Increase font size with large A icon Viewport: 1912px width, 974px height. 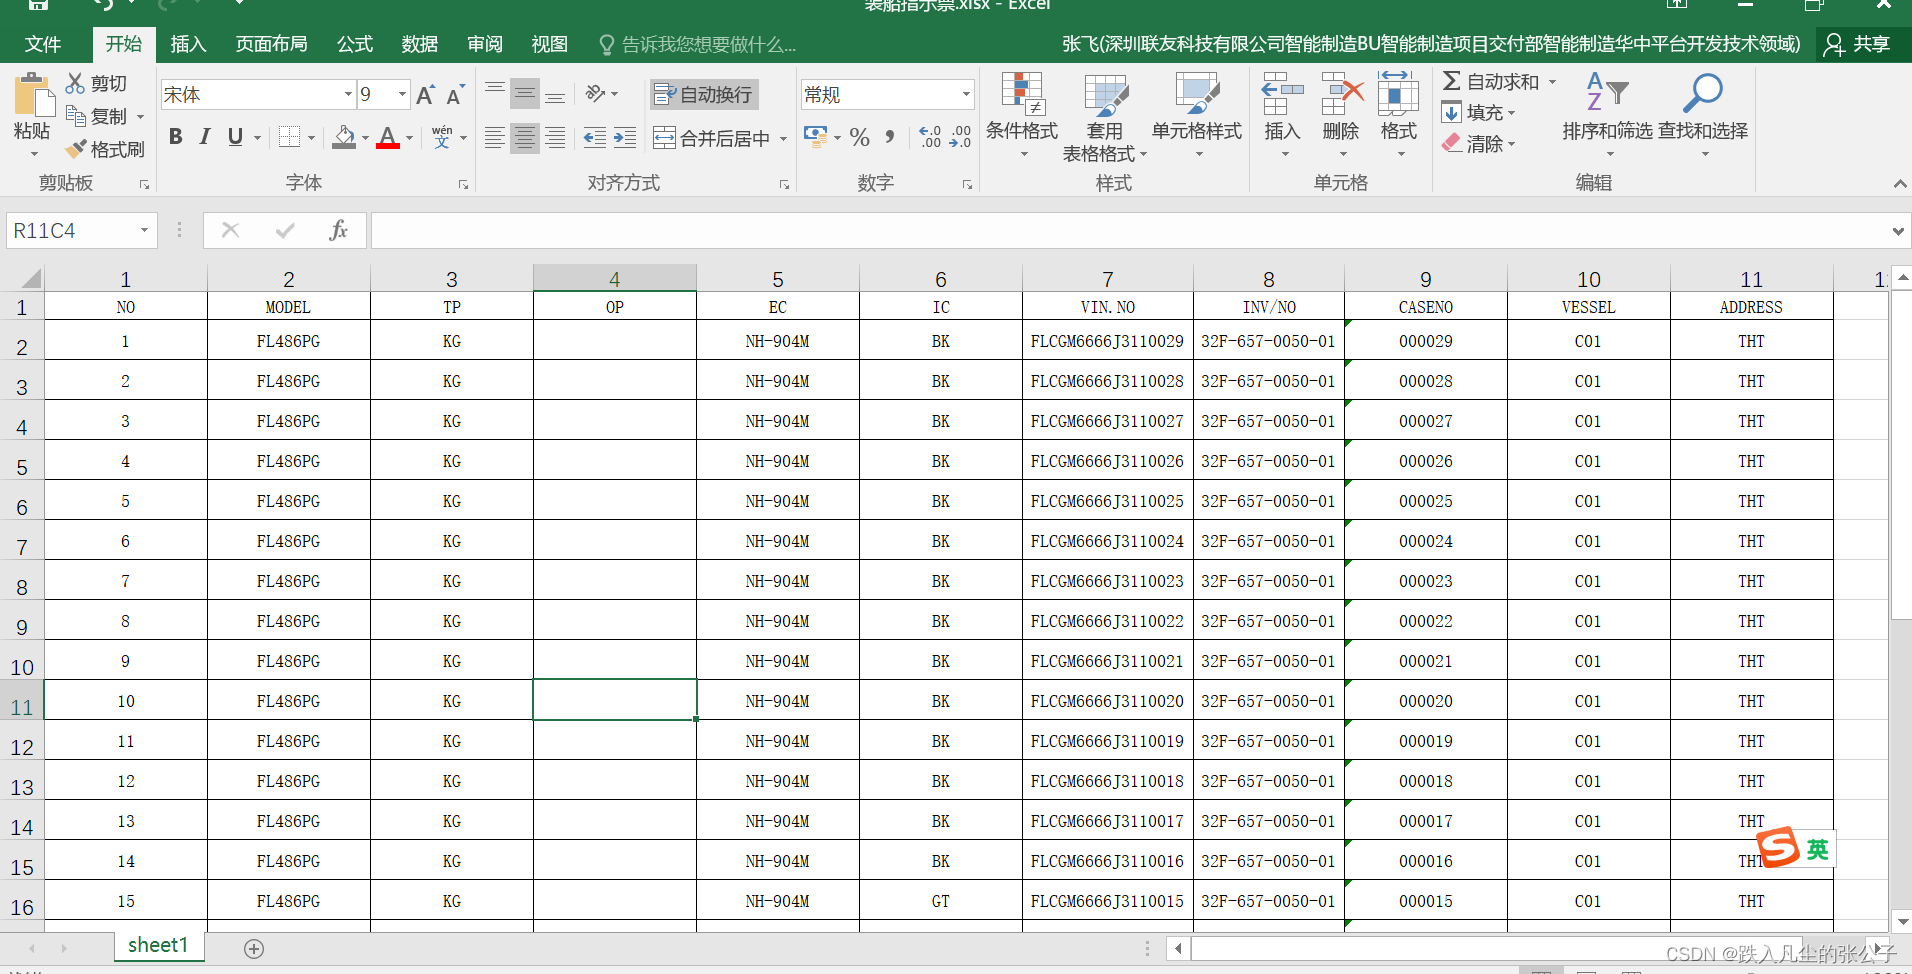tap(425, 95)
